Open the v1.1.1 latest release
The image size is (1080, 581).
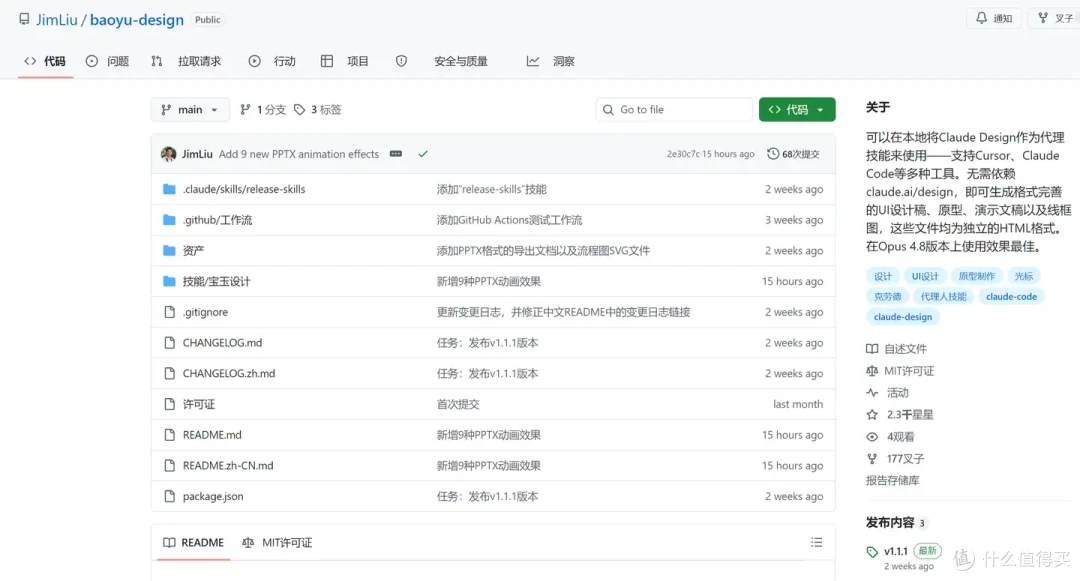(x=895, y=551)
